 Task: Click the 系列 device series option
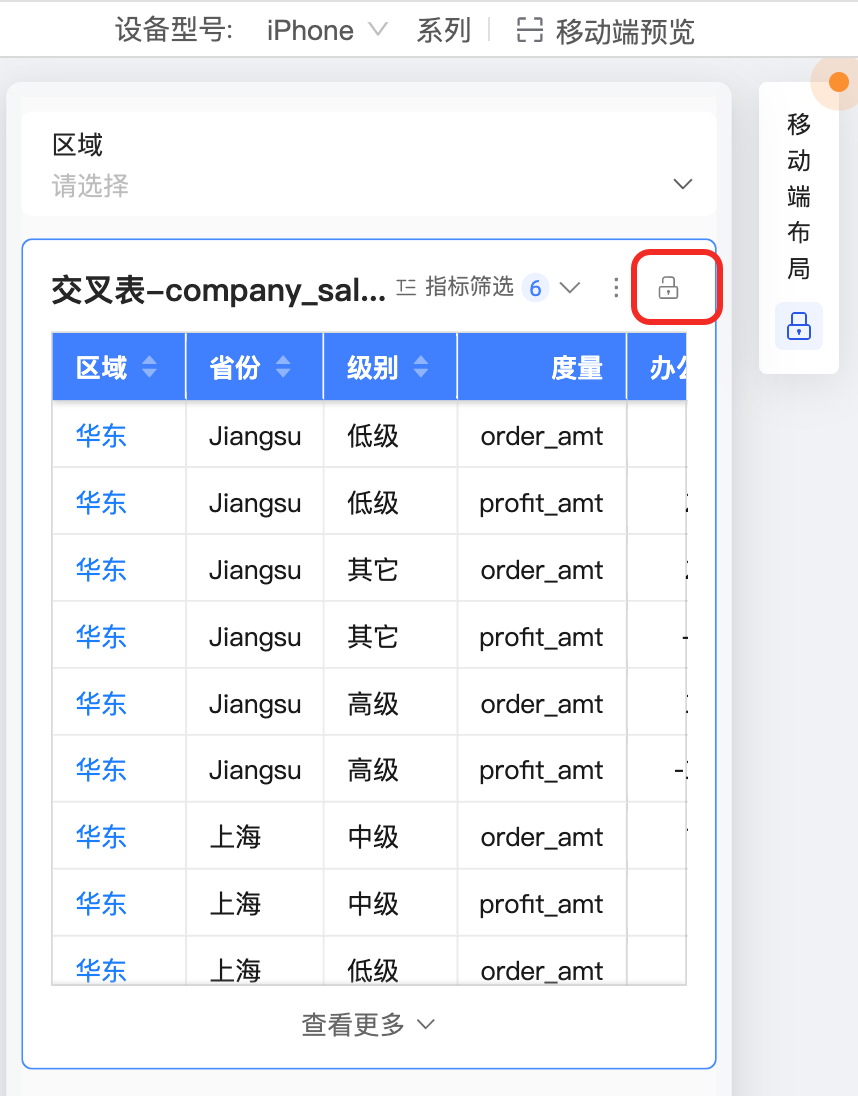(x=443, y=30)
